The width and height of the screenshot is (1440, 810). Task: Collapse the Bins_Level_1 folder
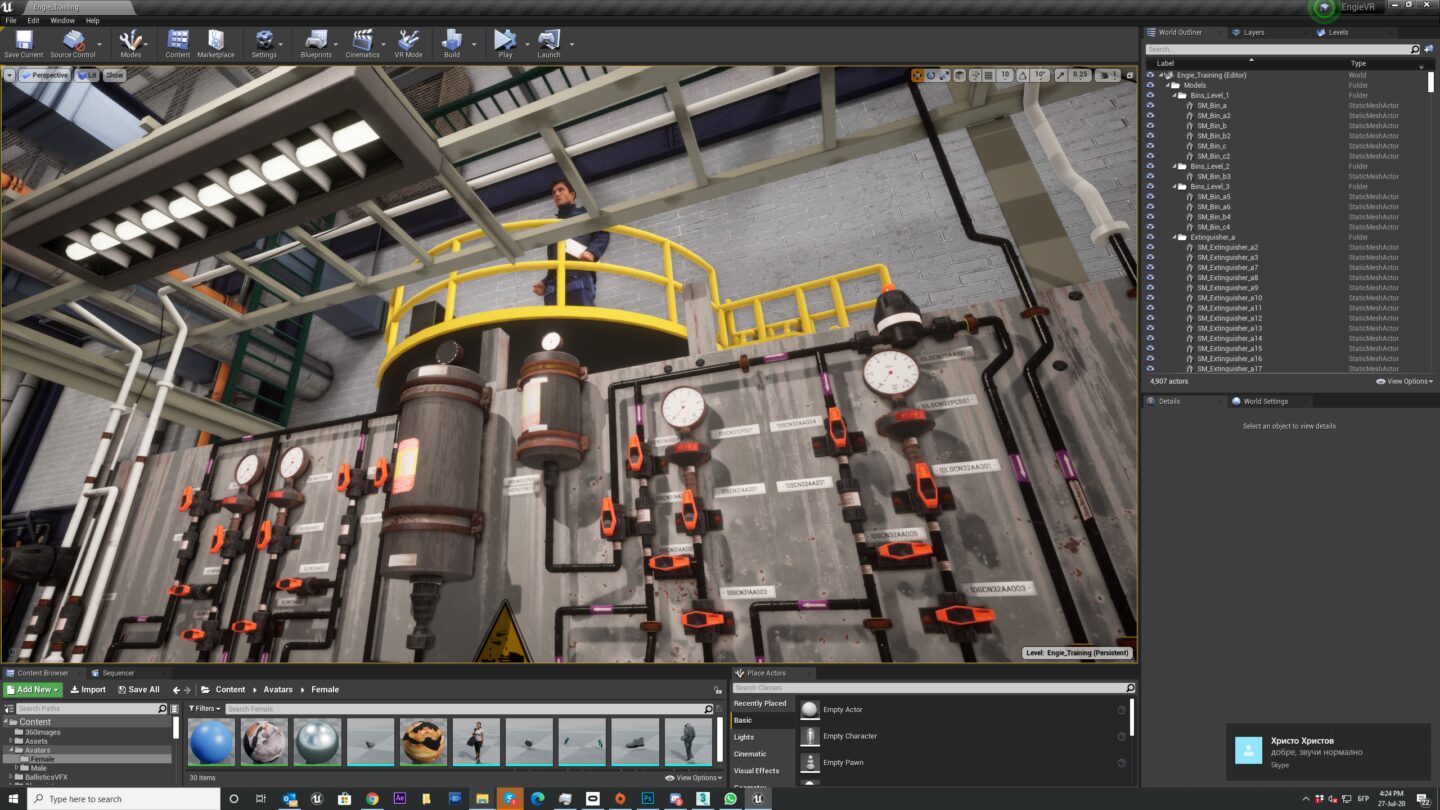[1175, 95]
